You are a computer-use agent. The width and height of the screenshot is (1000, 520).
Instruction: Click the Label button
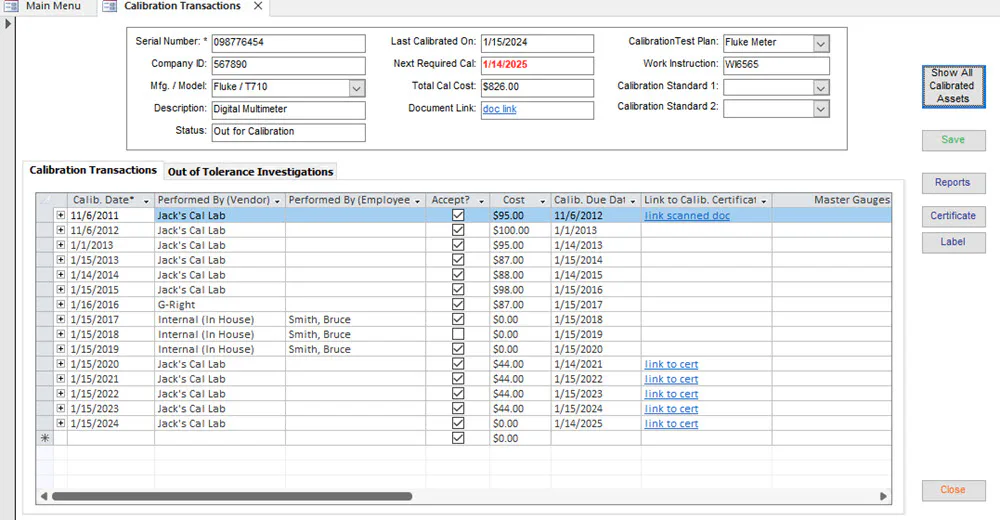coord(953,242)
